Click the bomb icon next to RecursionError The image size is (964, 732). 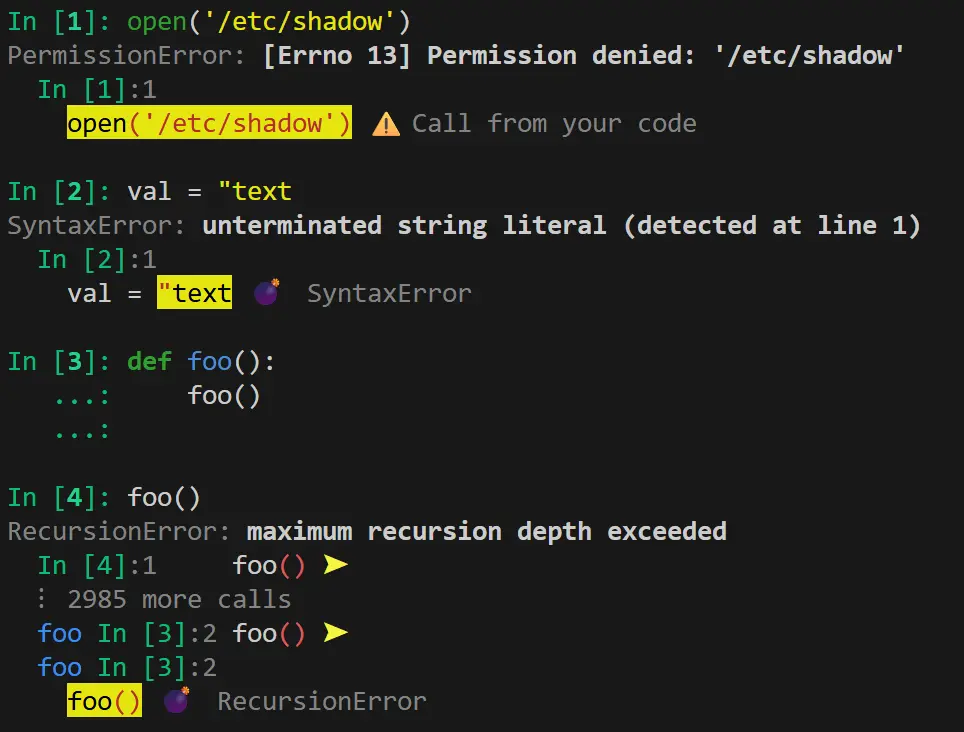point(176,701)
